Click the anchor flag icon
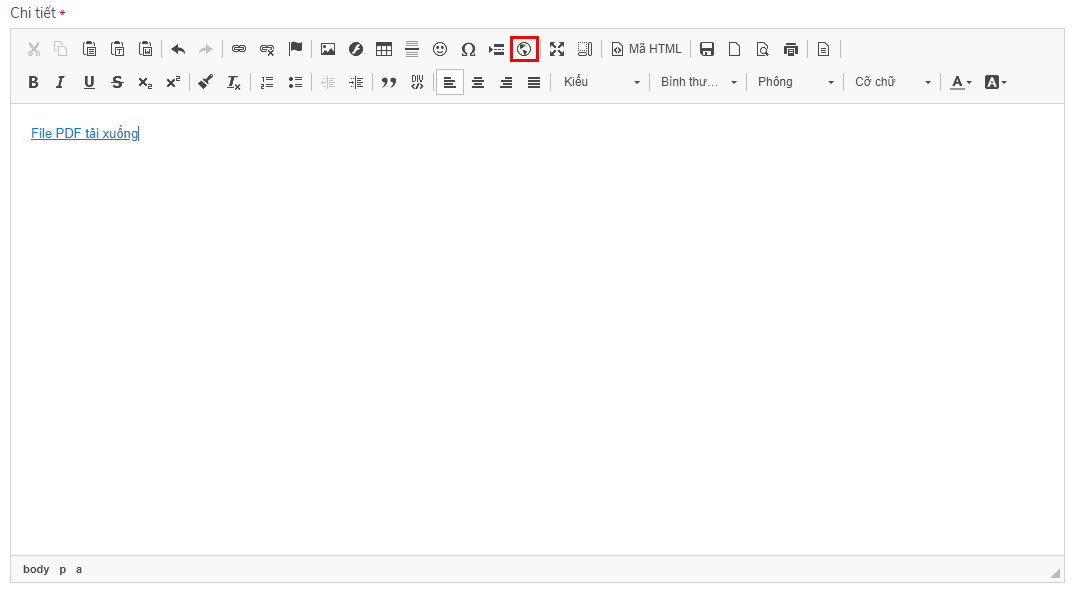This screenshot has width=1076, height=591. [x=295, y=49]
